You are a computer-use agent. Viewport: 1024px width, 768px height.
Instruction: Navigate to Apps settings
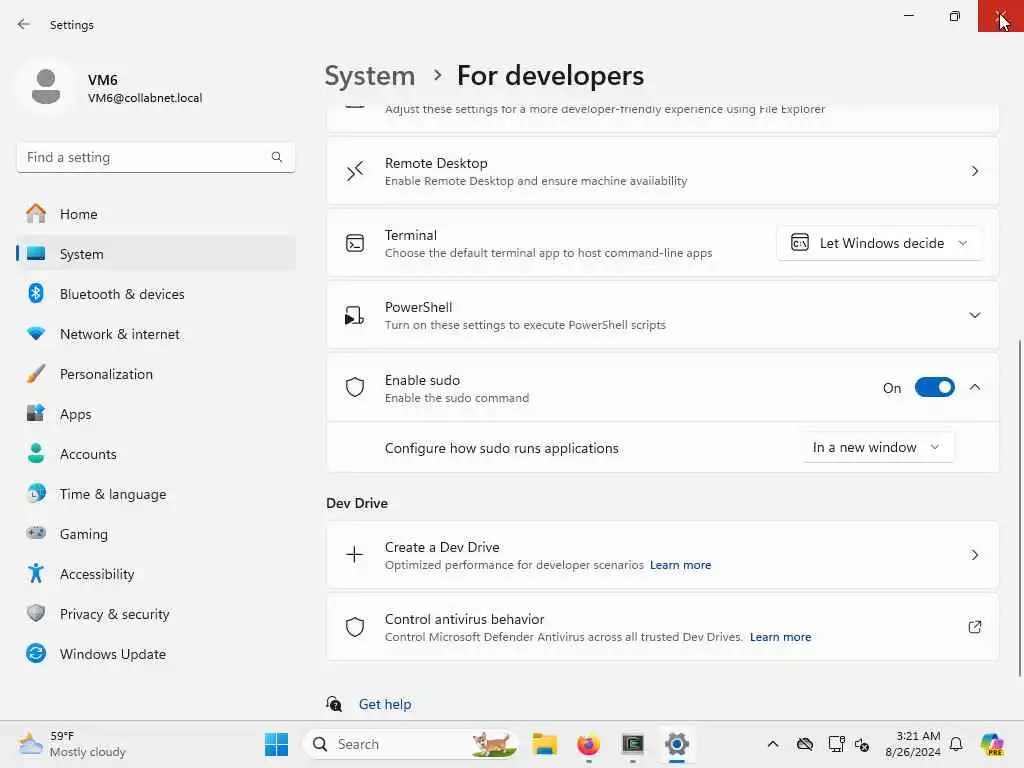(x=155, y=414)
